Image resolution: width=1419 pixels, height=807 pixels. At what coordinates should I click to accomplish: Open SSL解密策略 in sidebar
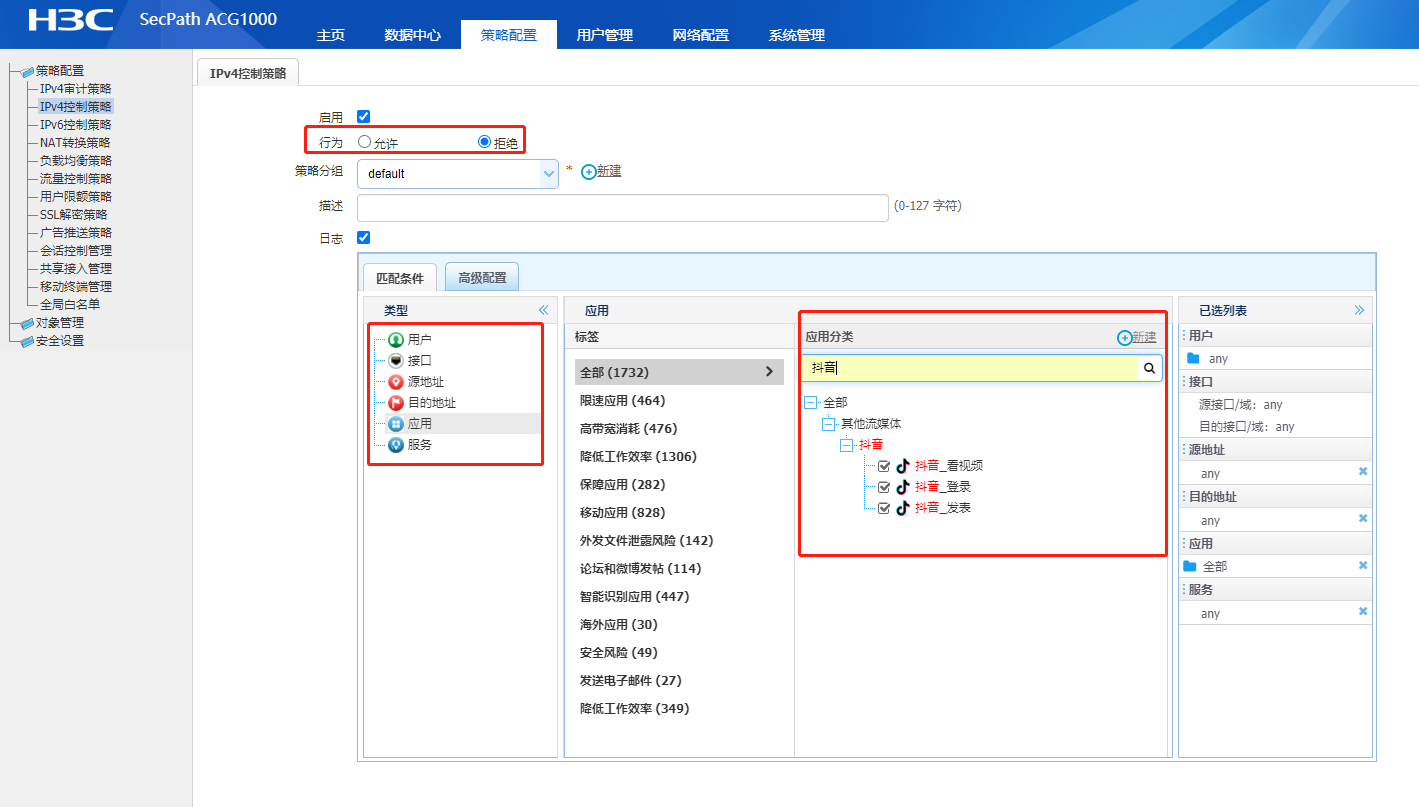pyautogui.click(x=73, y=215)
